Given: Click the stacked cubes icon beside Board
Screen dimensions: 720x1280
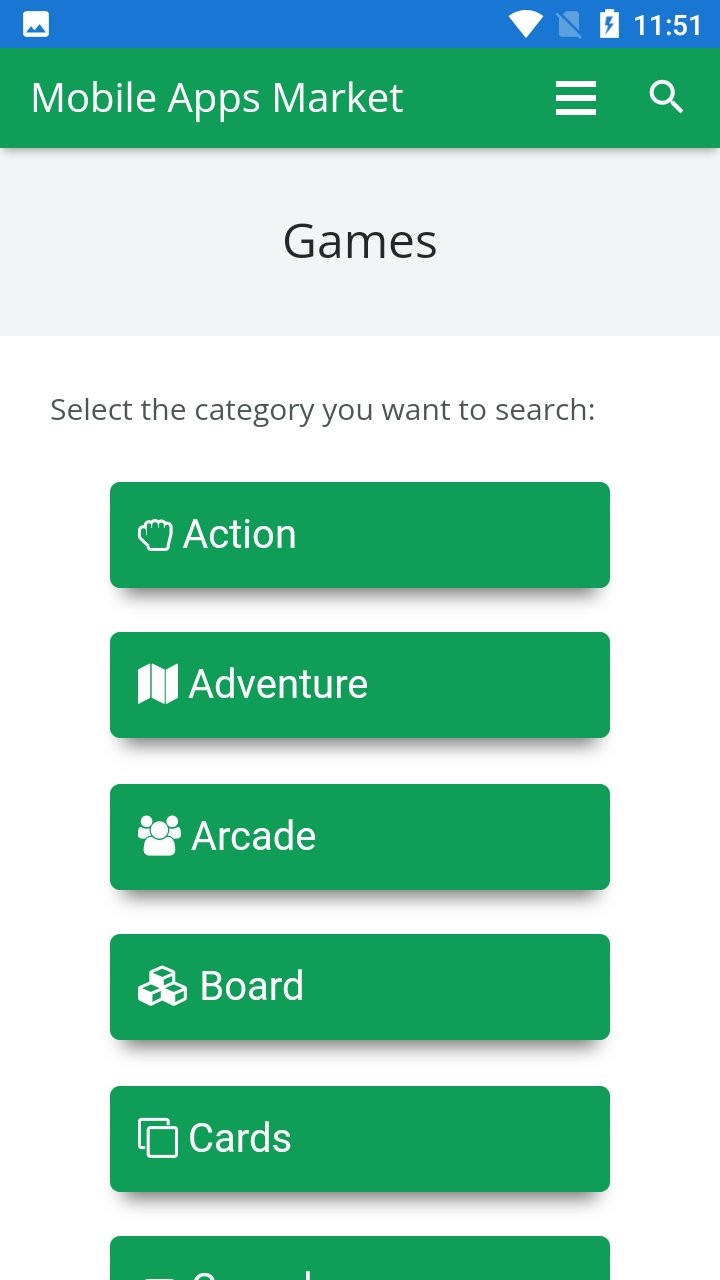Looking at the screenshot, I should [x=162, y=986].
